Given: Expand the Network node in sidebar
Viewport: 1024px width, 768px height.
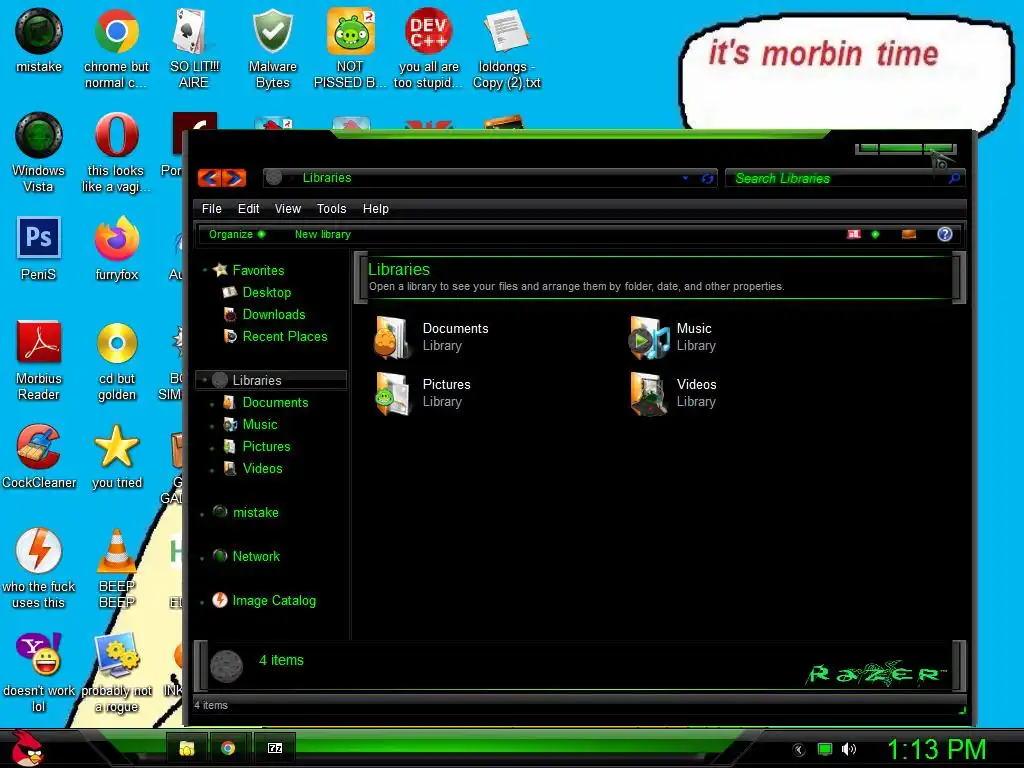Looking at the screenshot, I should 202,558.
